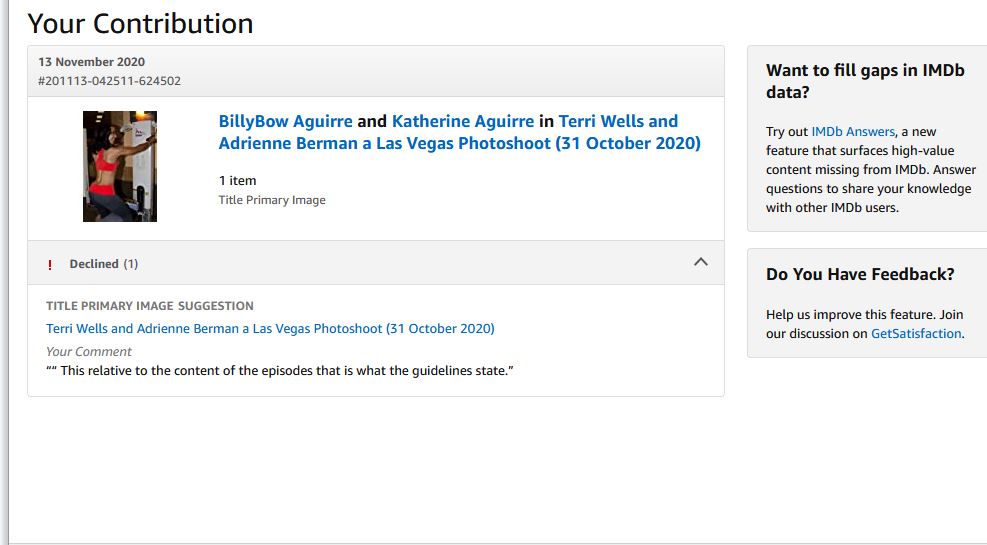Collapse the Declined section chevron
This screenshot has width=987, height=545.
700,262
